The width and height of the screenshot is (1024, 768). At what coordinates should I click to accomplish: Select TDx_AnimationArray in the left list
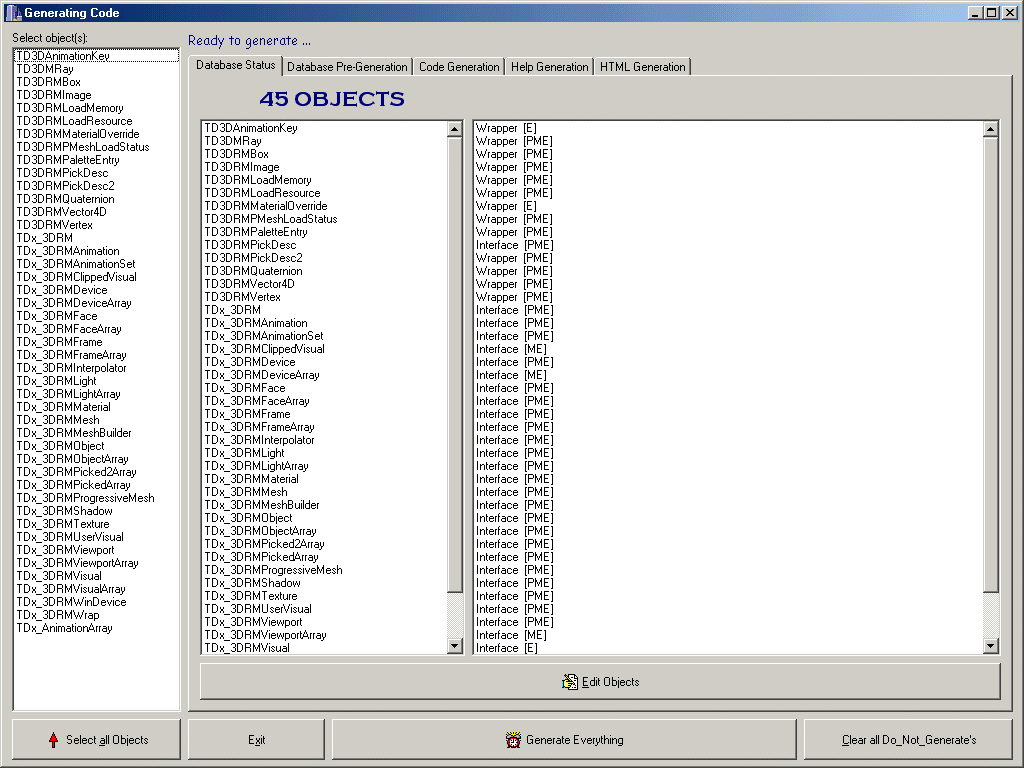(x=64, y=628)
